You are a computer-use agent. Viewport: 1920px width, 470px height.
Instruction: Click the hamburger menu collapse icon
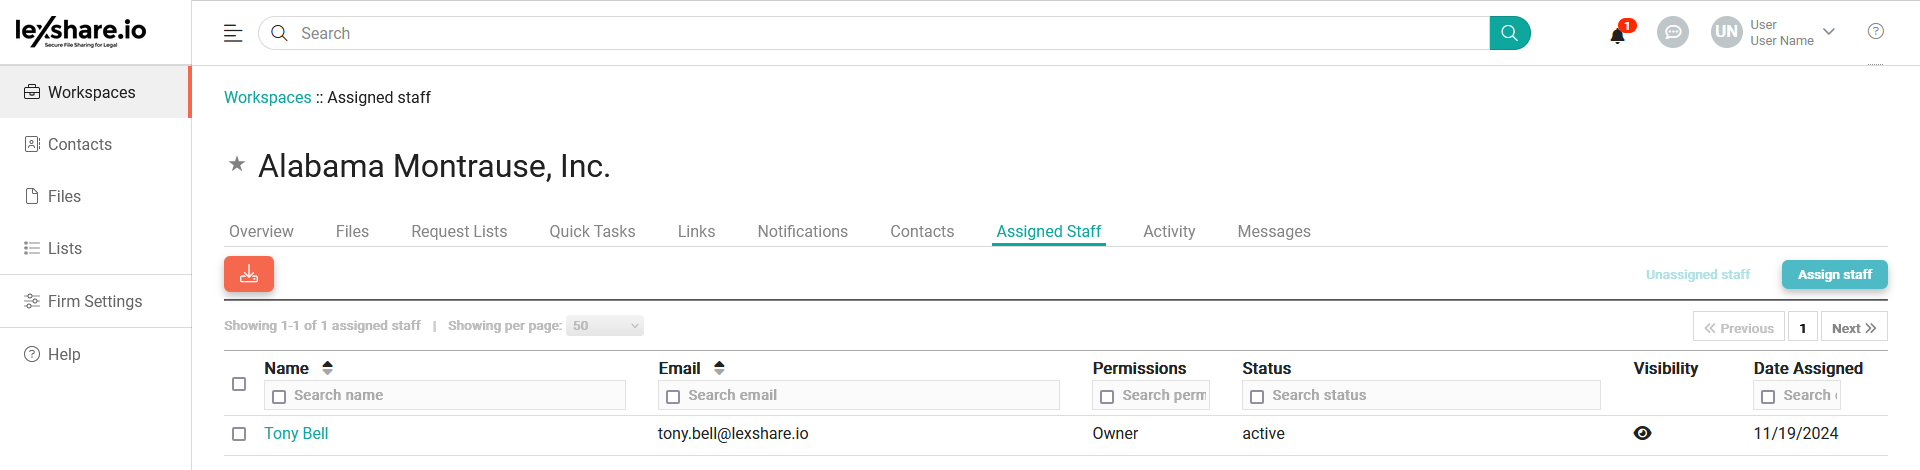coord(233,33)
